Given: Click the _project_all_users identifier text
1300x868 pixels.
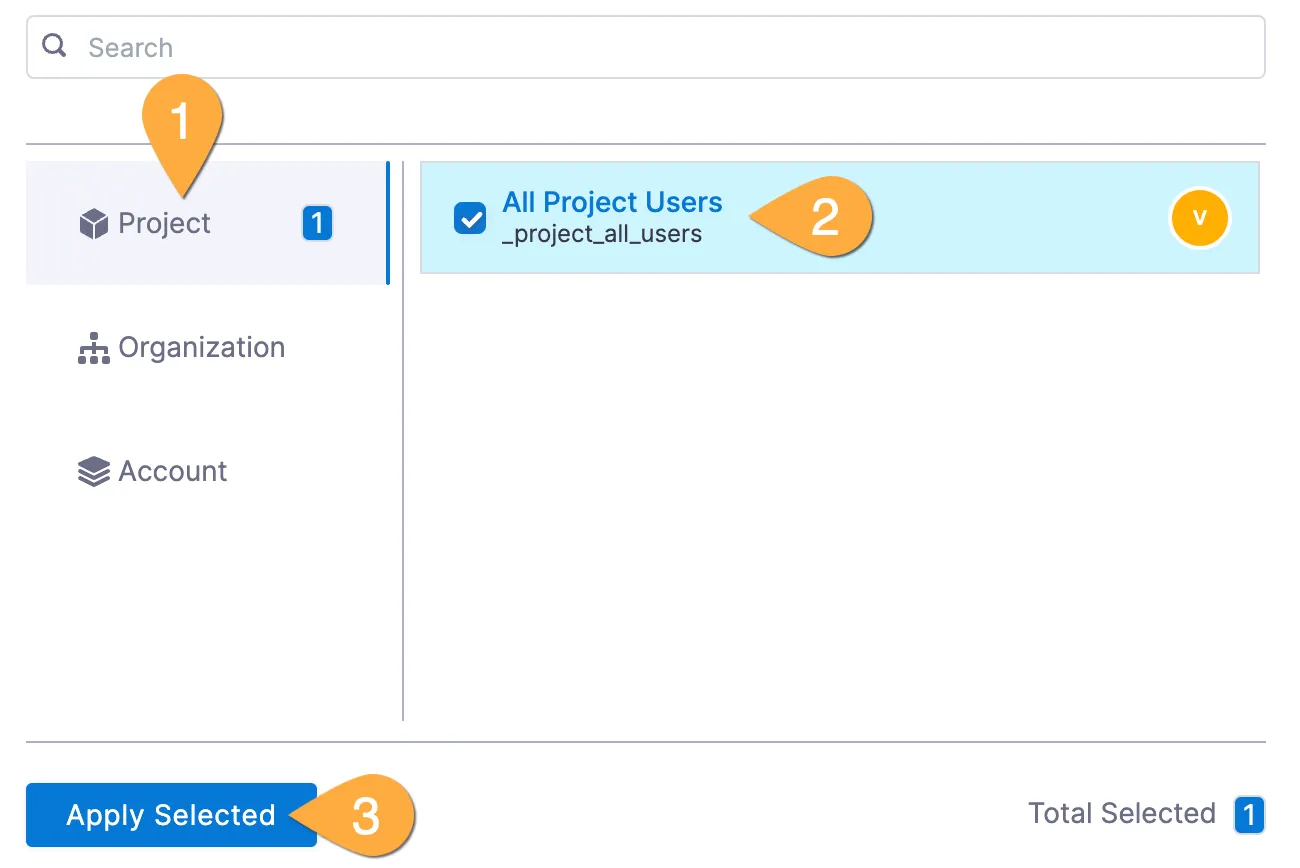Looking at the screenshot, I should point(602,235).
